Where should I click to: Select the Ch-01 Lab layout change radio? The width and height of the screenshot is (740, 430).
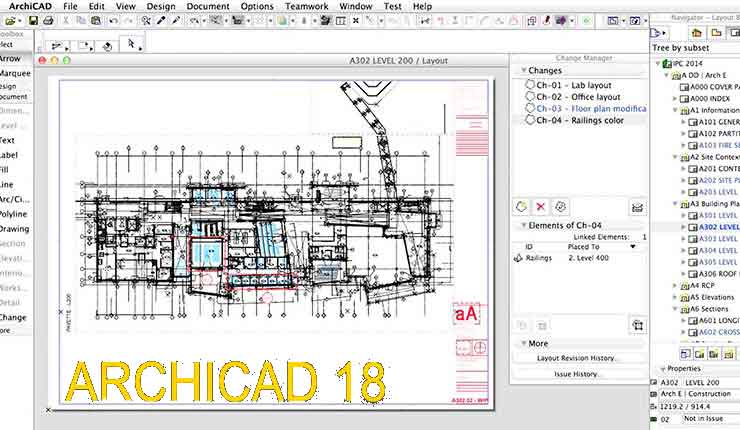point(530,84)
